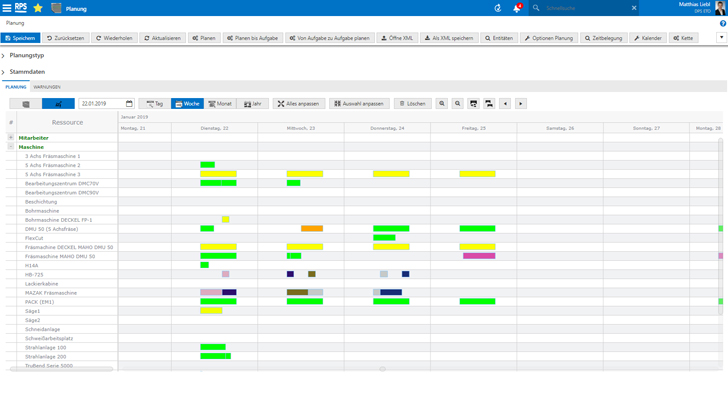
Task: Switch to Monat view
Action: (x=220, y=103)
